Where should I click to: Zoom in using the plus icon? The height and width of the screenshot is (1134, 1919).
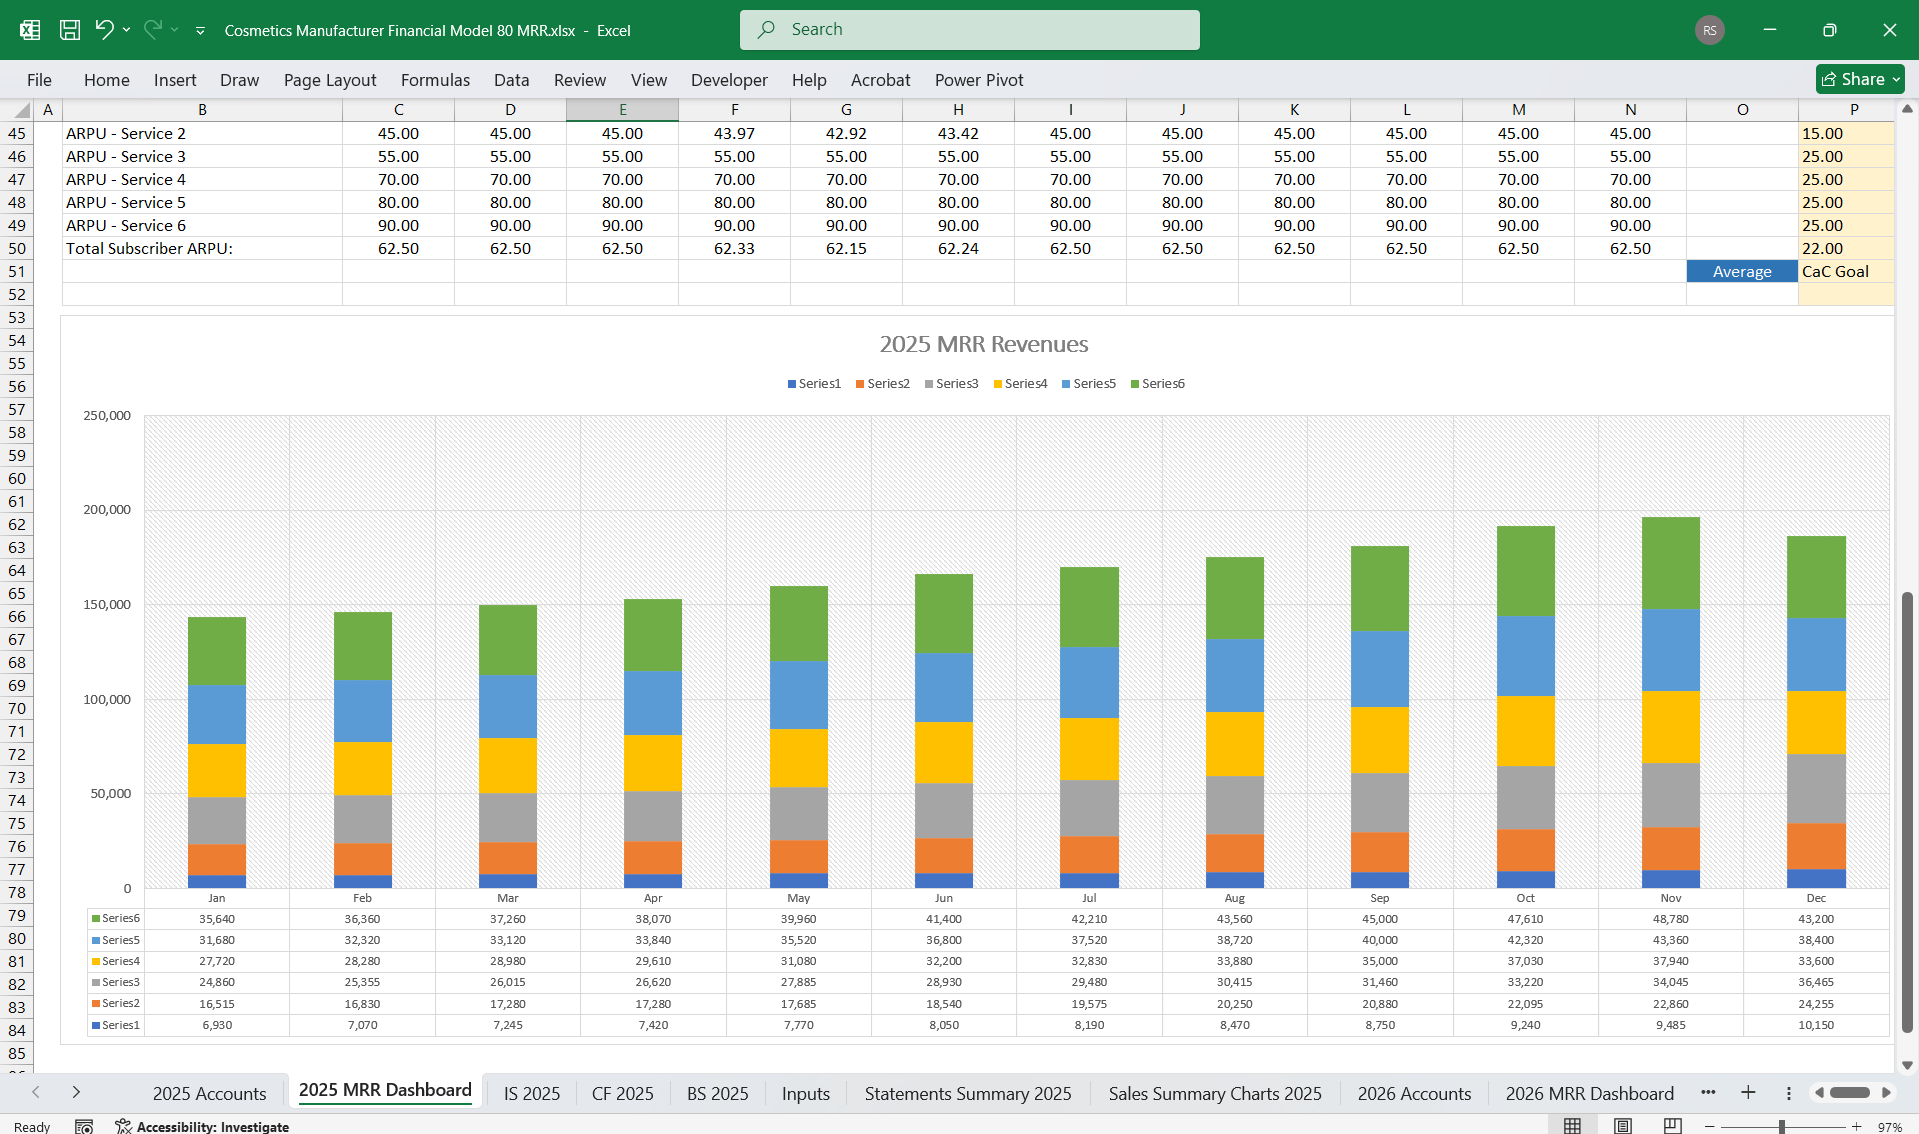click(x=1855, y=1125)
